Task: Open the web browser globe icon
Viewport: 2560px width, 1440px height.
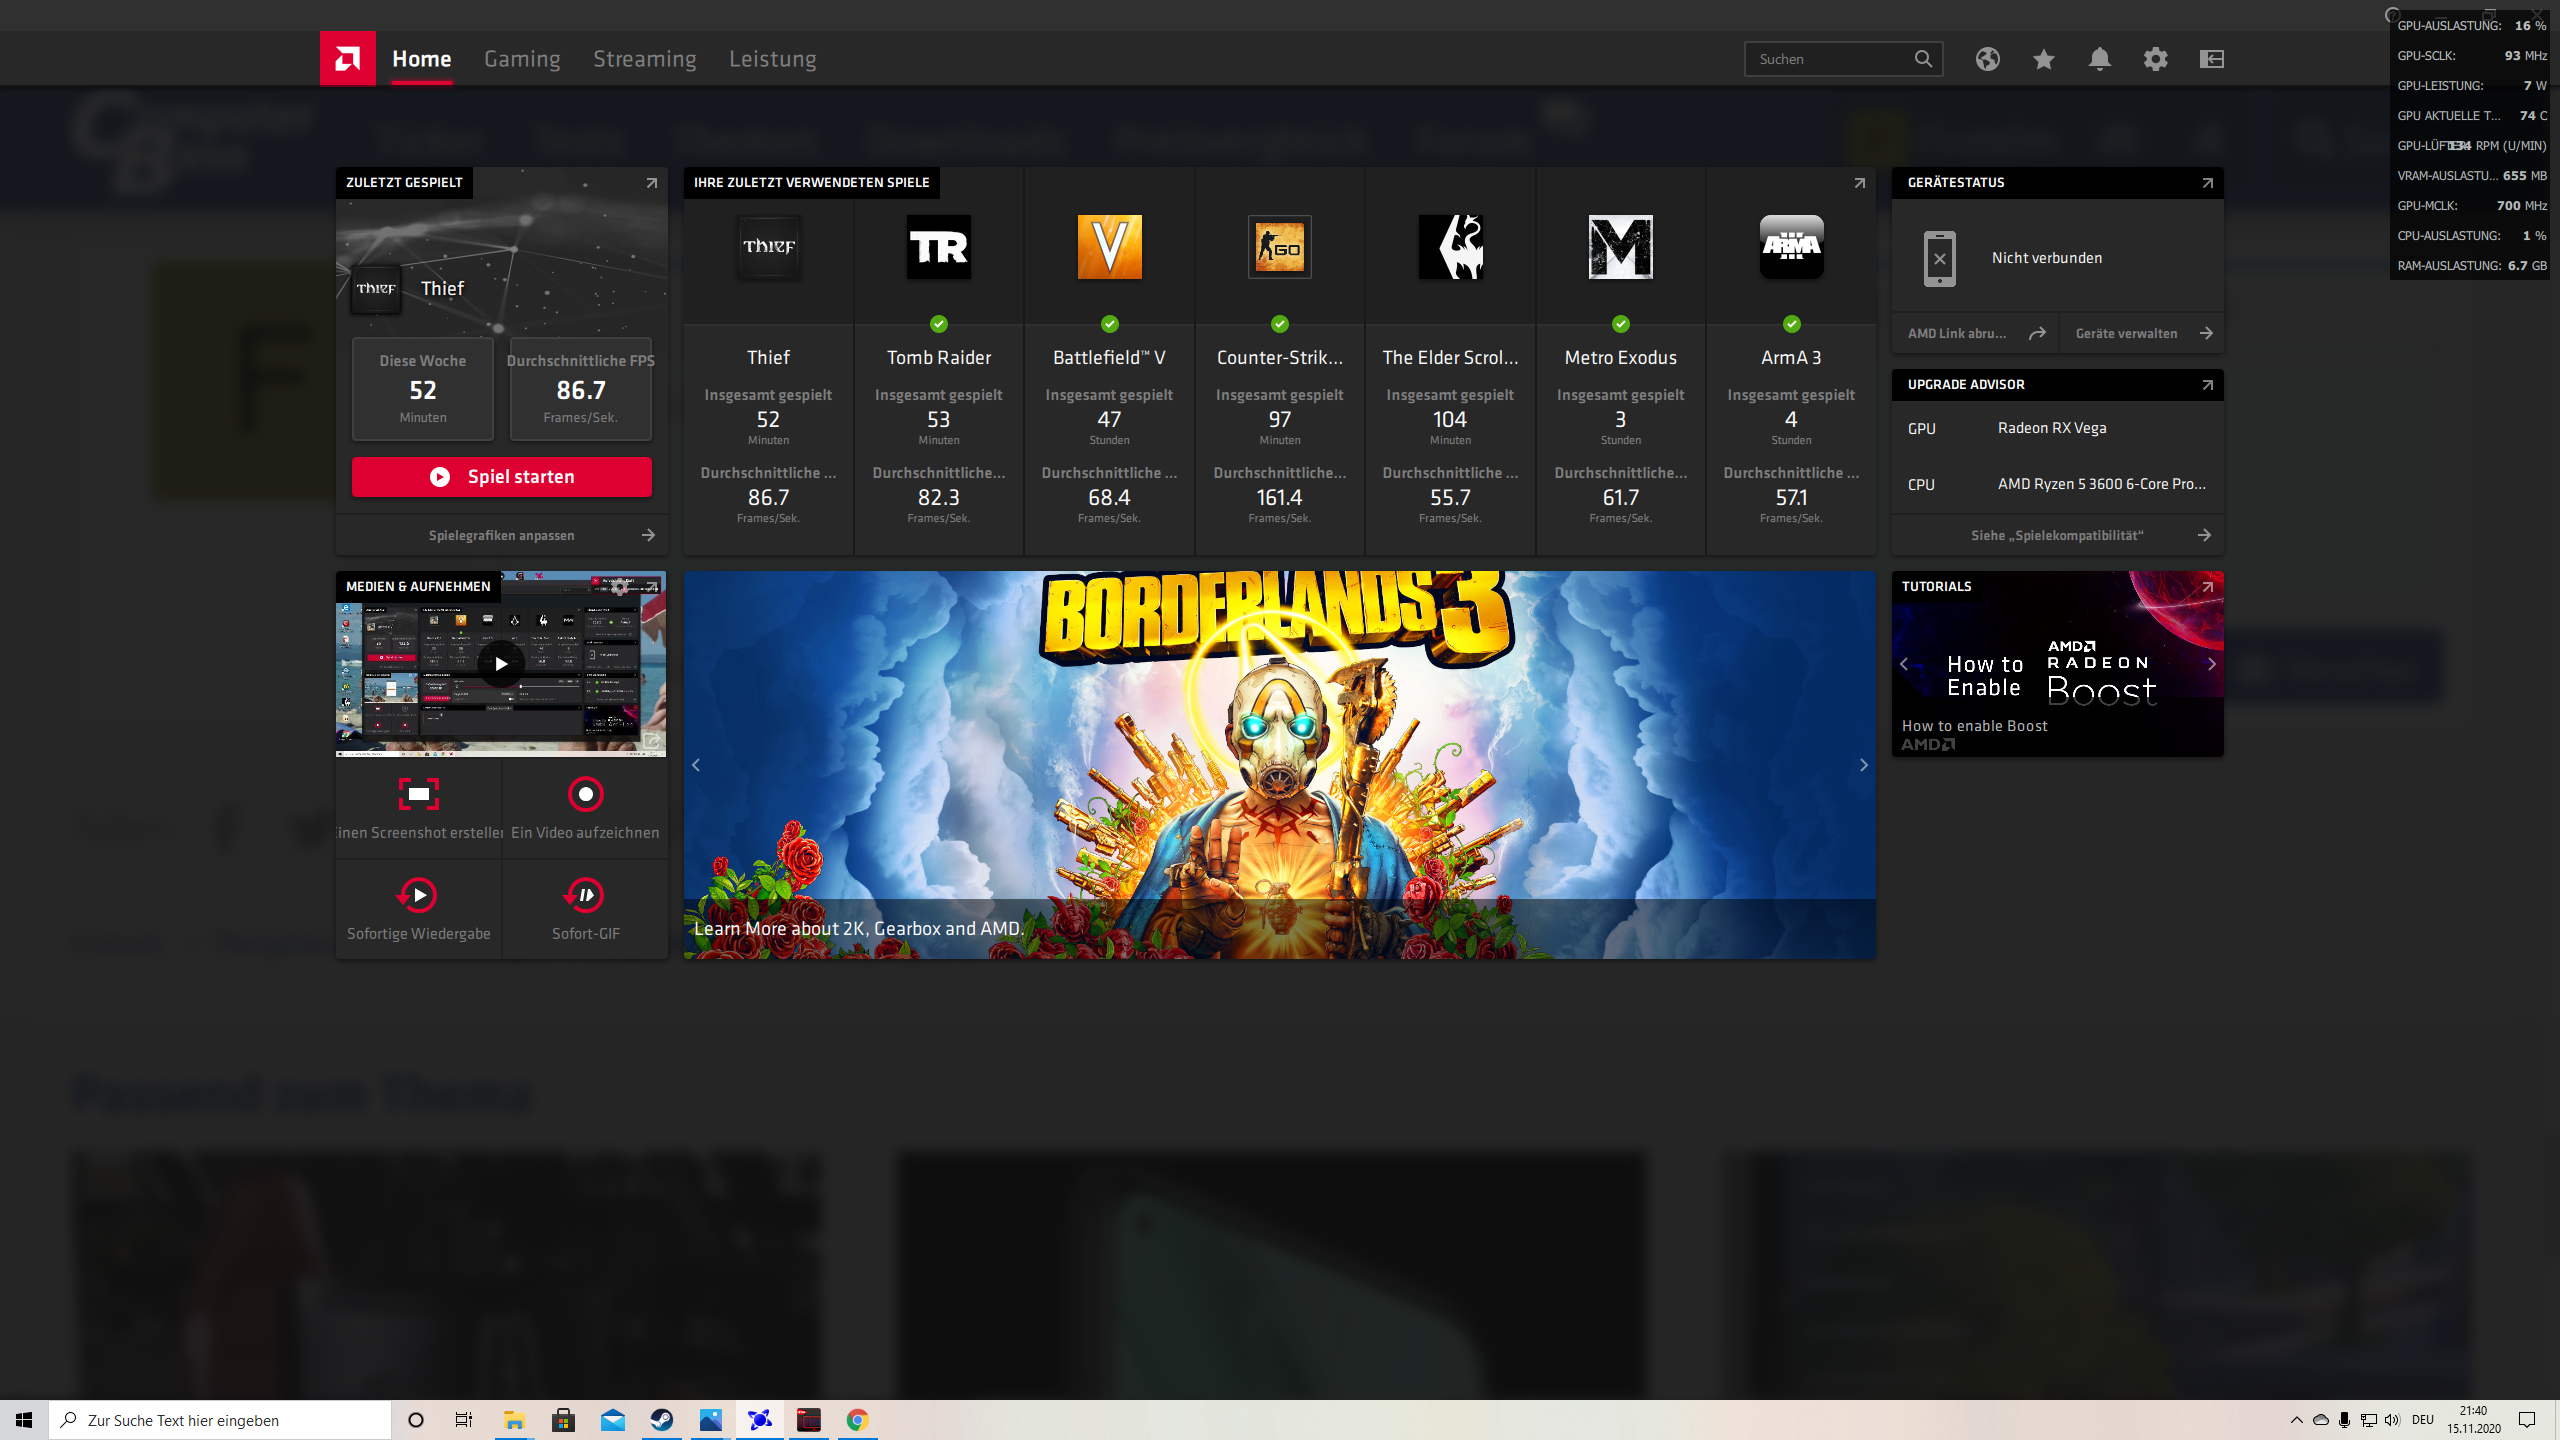Action: pyautogui.click(x=1987, y=59)
